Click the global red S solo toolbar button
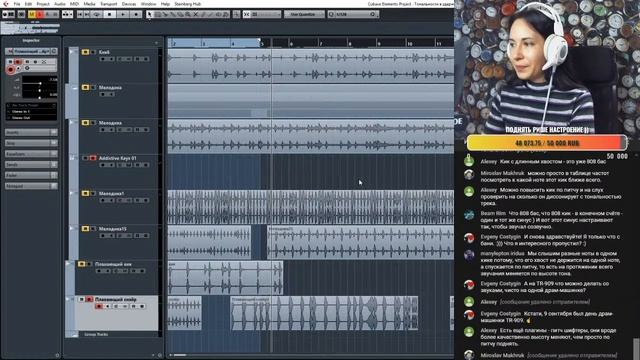Viewport: 640px width, 360px height. coord(40,14)
